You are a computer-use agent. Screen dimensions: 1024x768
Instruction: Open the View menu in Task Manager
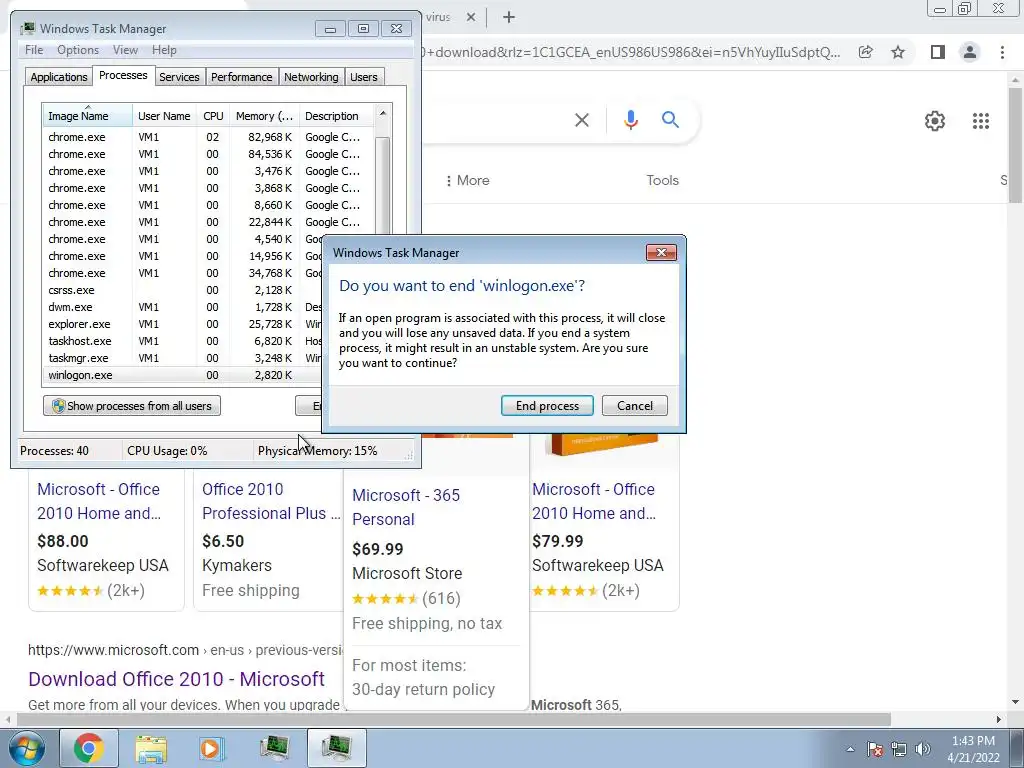click(125, 50)
